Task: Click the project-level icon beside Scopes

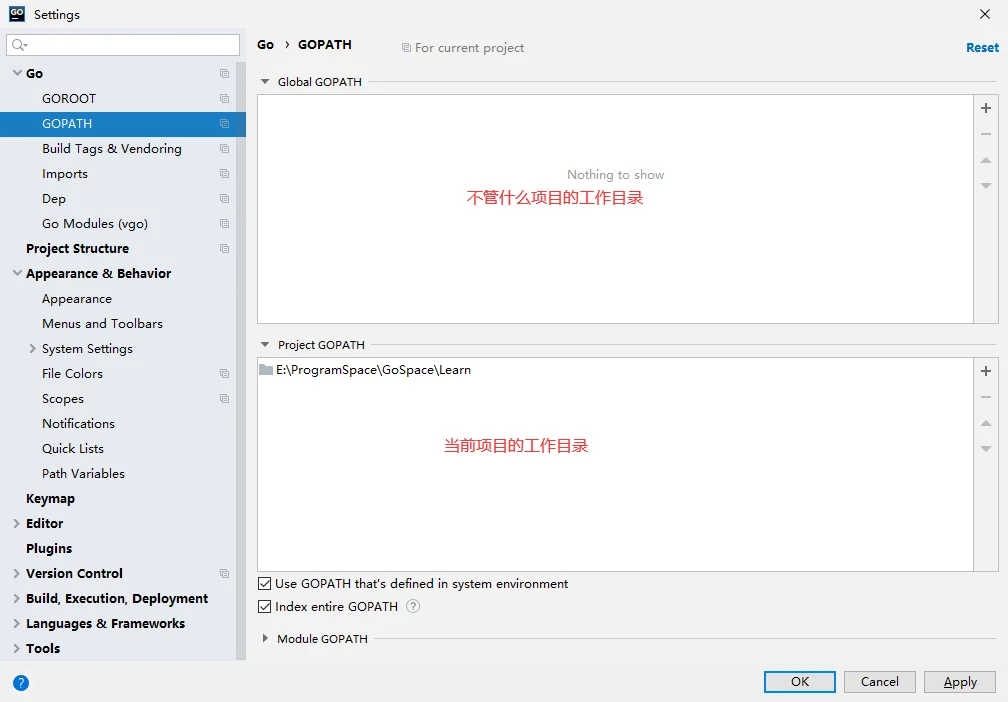Action: pos(224,399)
